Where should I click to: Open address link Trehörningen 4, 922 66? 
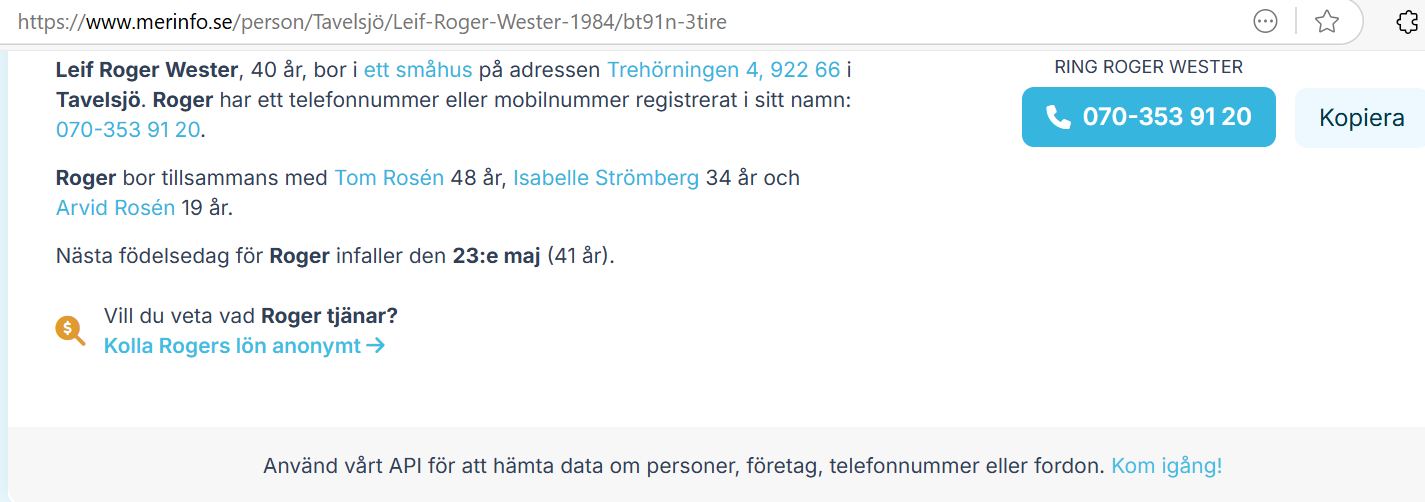(724, 70)
